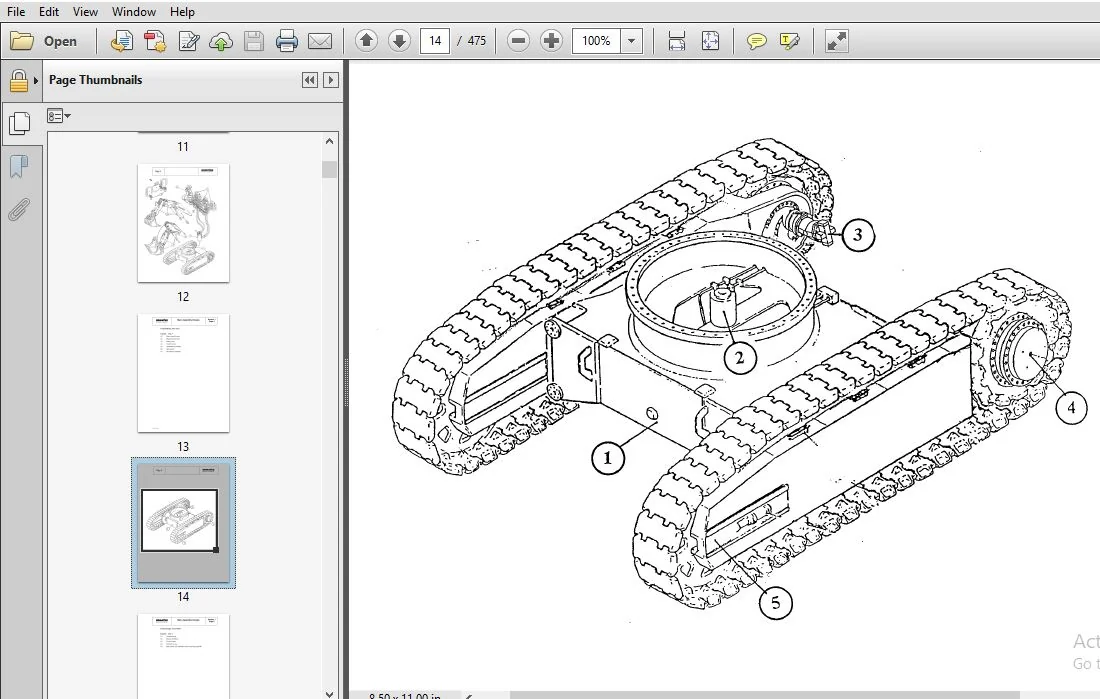Click the Combine files into PDF icon
The height and width of the screenshot is (699, 1100).
coord(154,41)
